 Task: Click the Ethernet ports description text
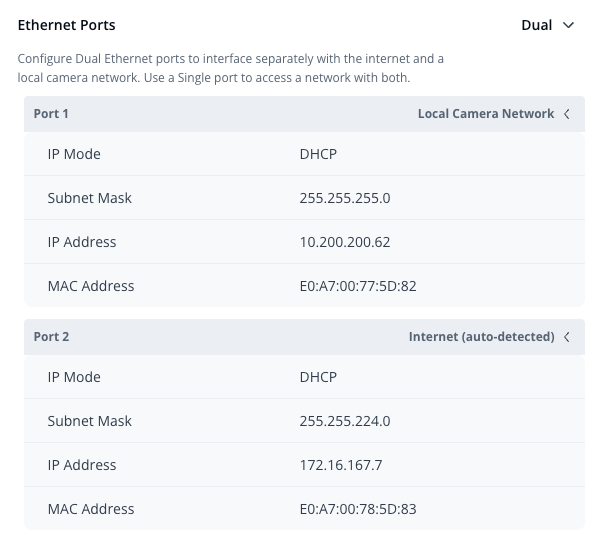(230, 68)
